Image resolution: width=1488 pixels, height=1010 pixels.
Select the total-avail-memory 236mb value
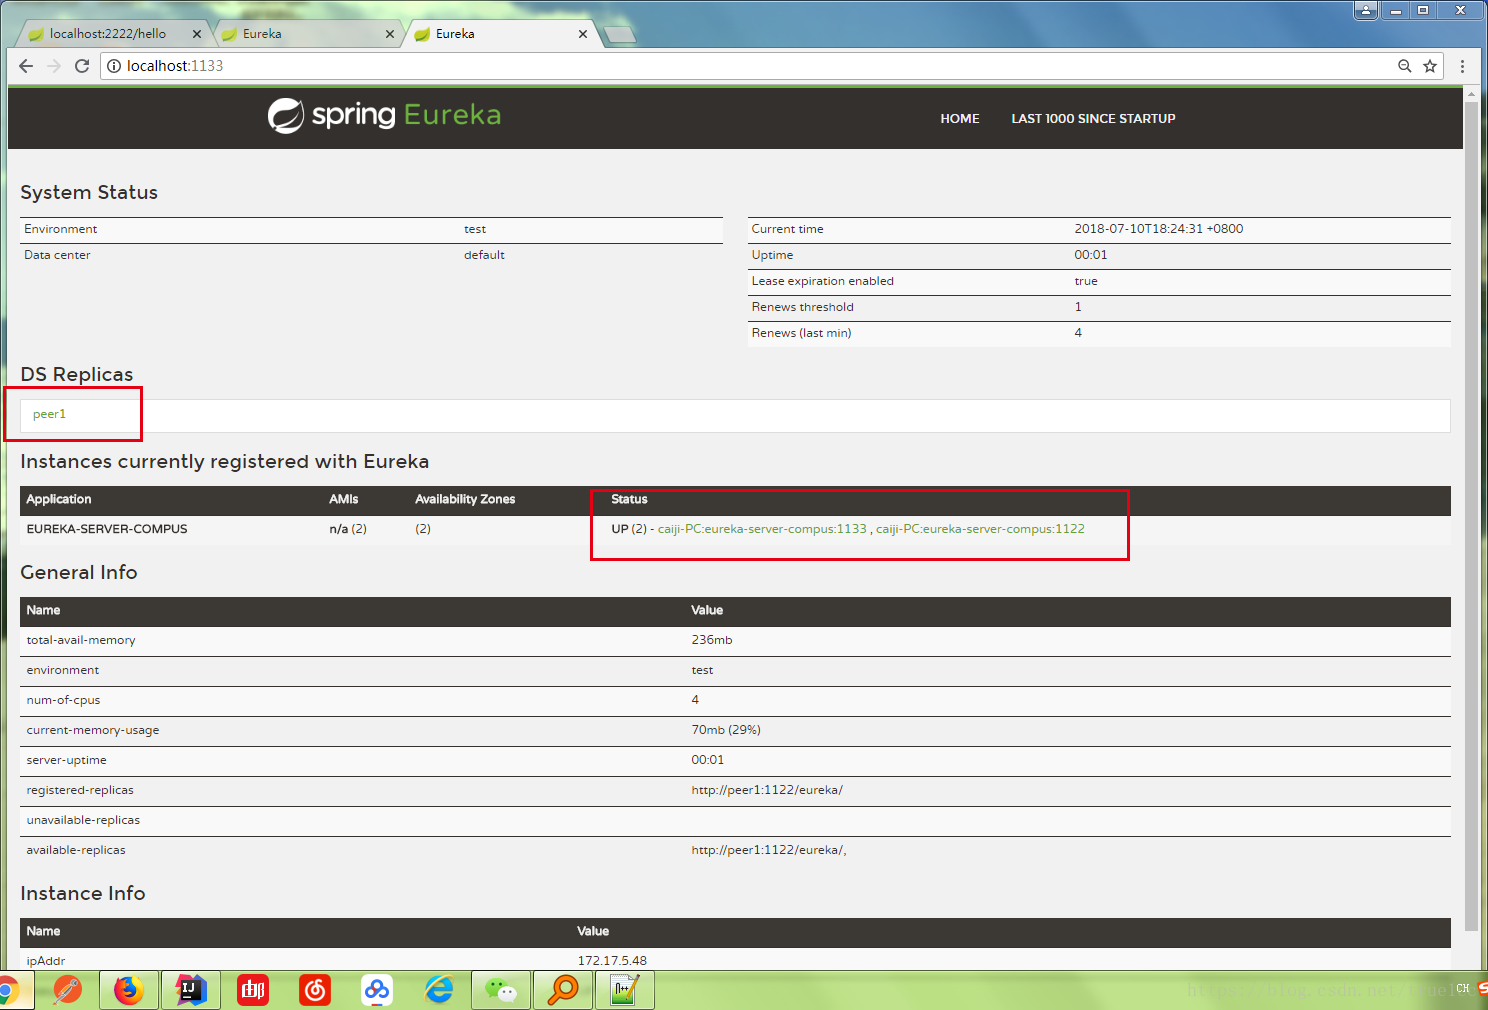tap(712, 640)
